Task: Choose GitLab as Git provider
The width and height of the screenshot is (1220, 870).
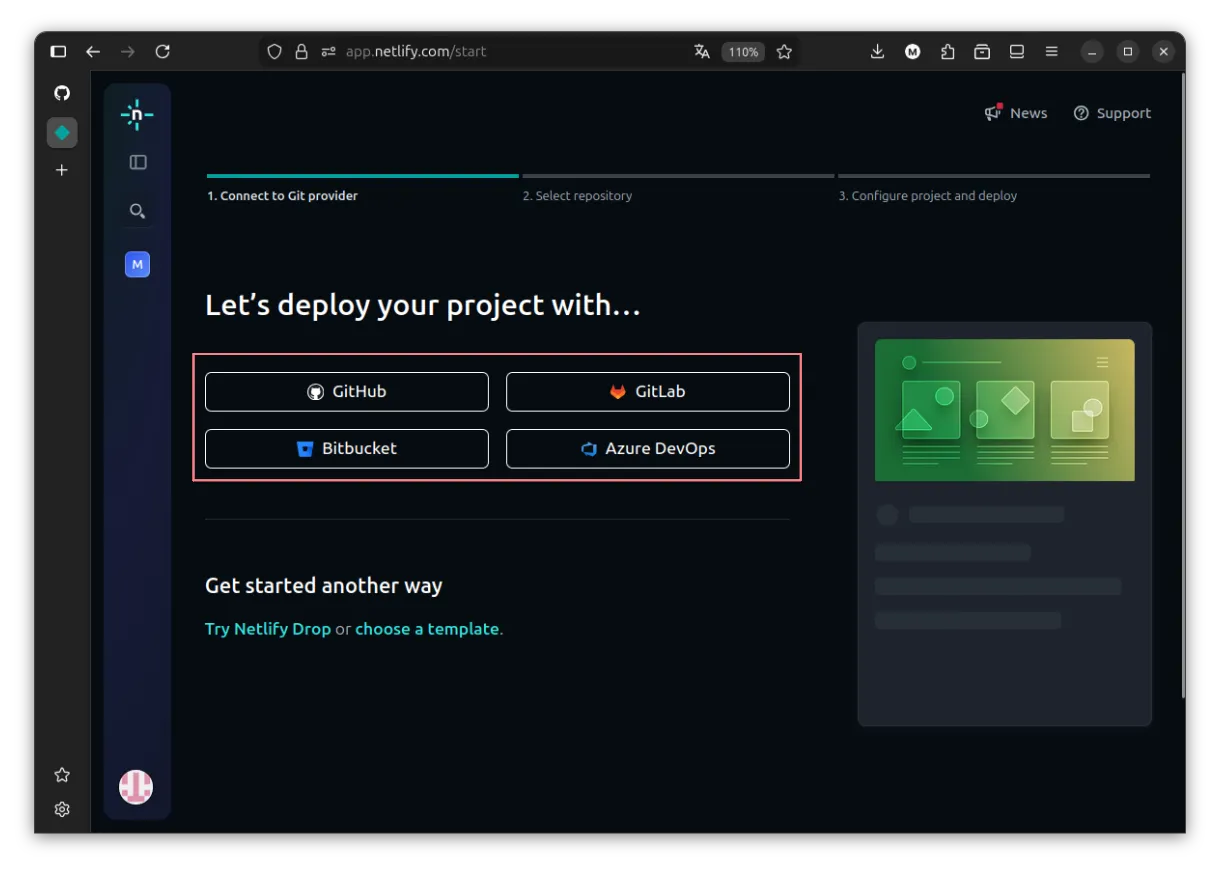Action: pyautogui.click(x=648, y=392)
